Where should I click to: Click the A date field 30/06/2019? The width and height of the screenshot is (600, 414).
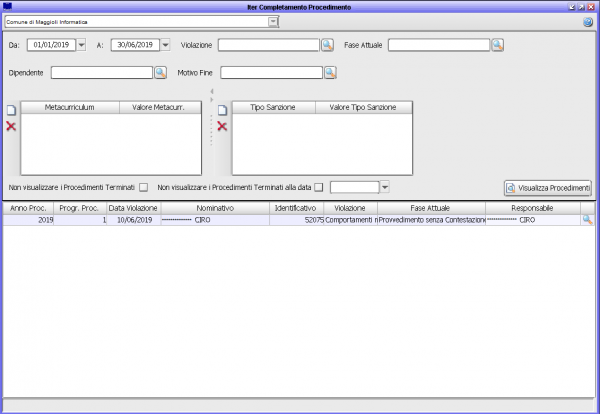[135, 45]
